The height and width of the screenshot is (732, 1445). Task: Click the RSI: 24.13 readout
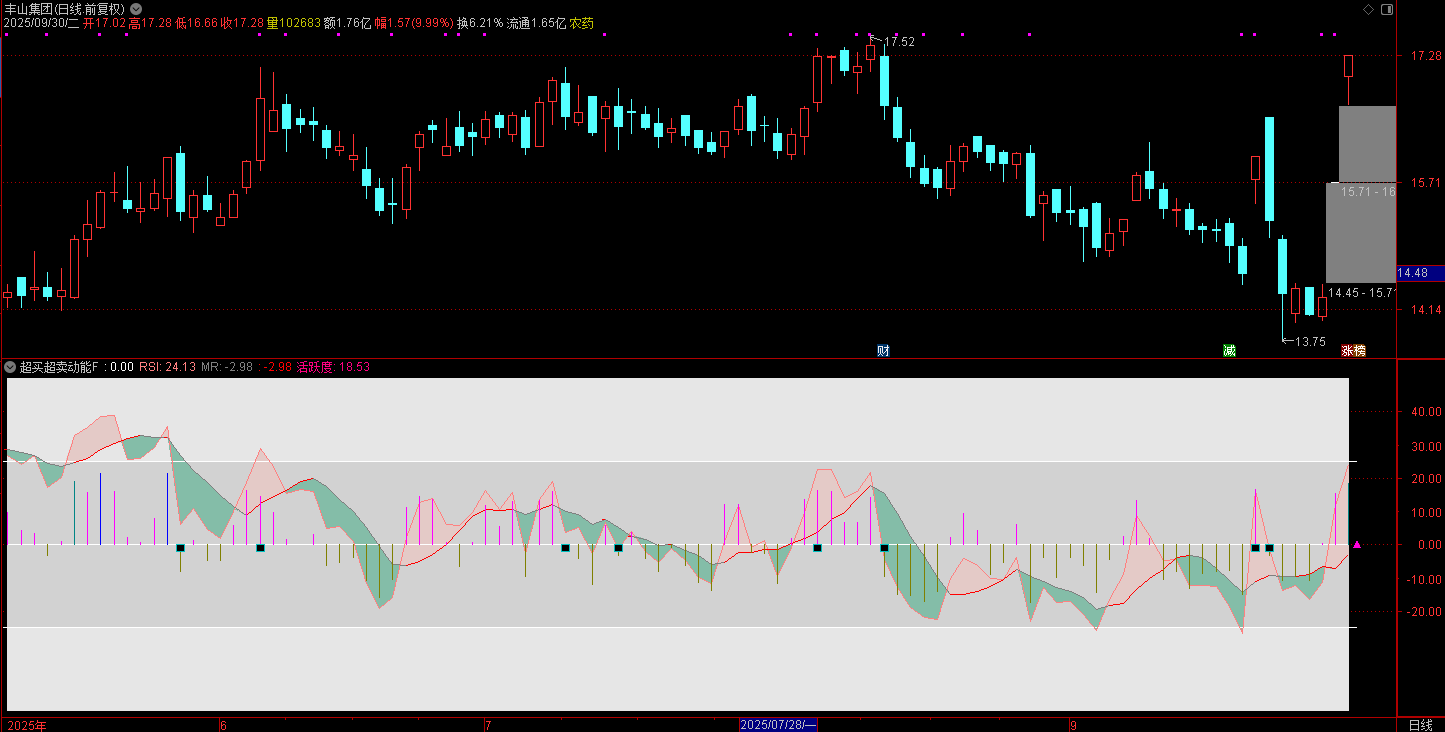click(x=167, y=367)
